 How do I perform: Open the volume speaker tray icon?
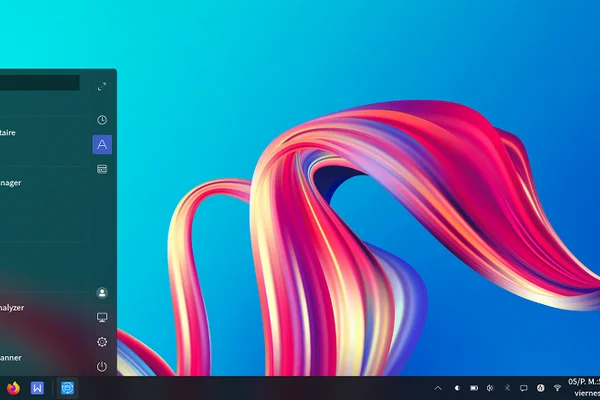click(490, 388)
